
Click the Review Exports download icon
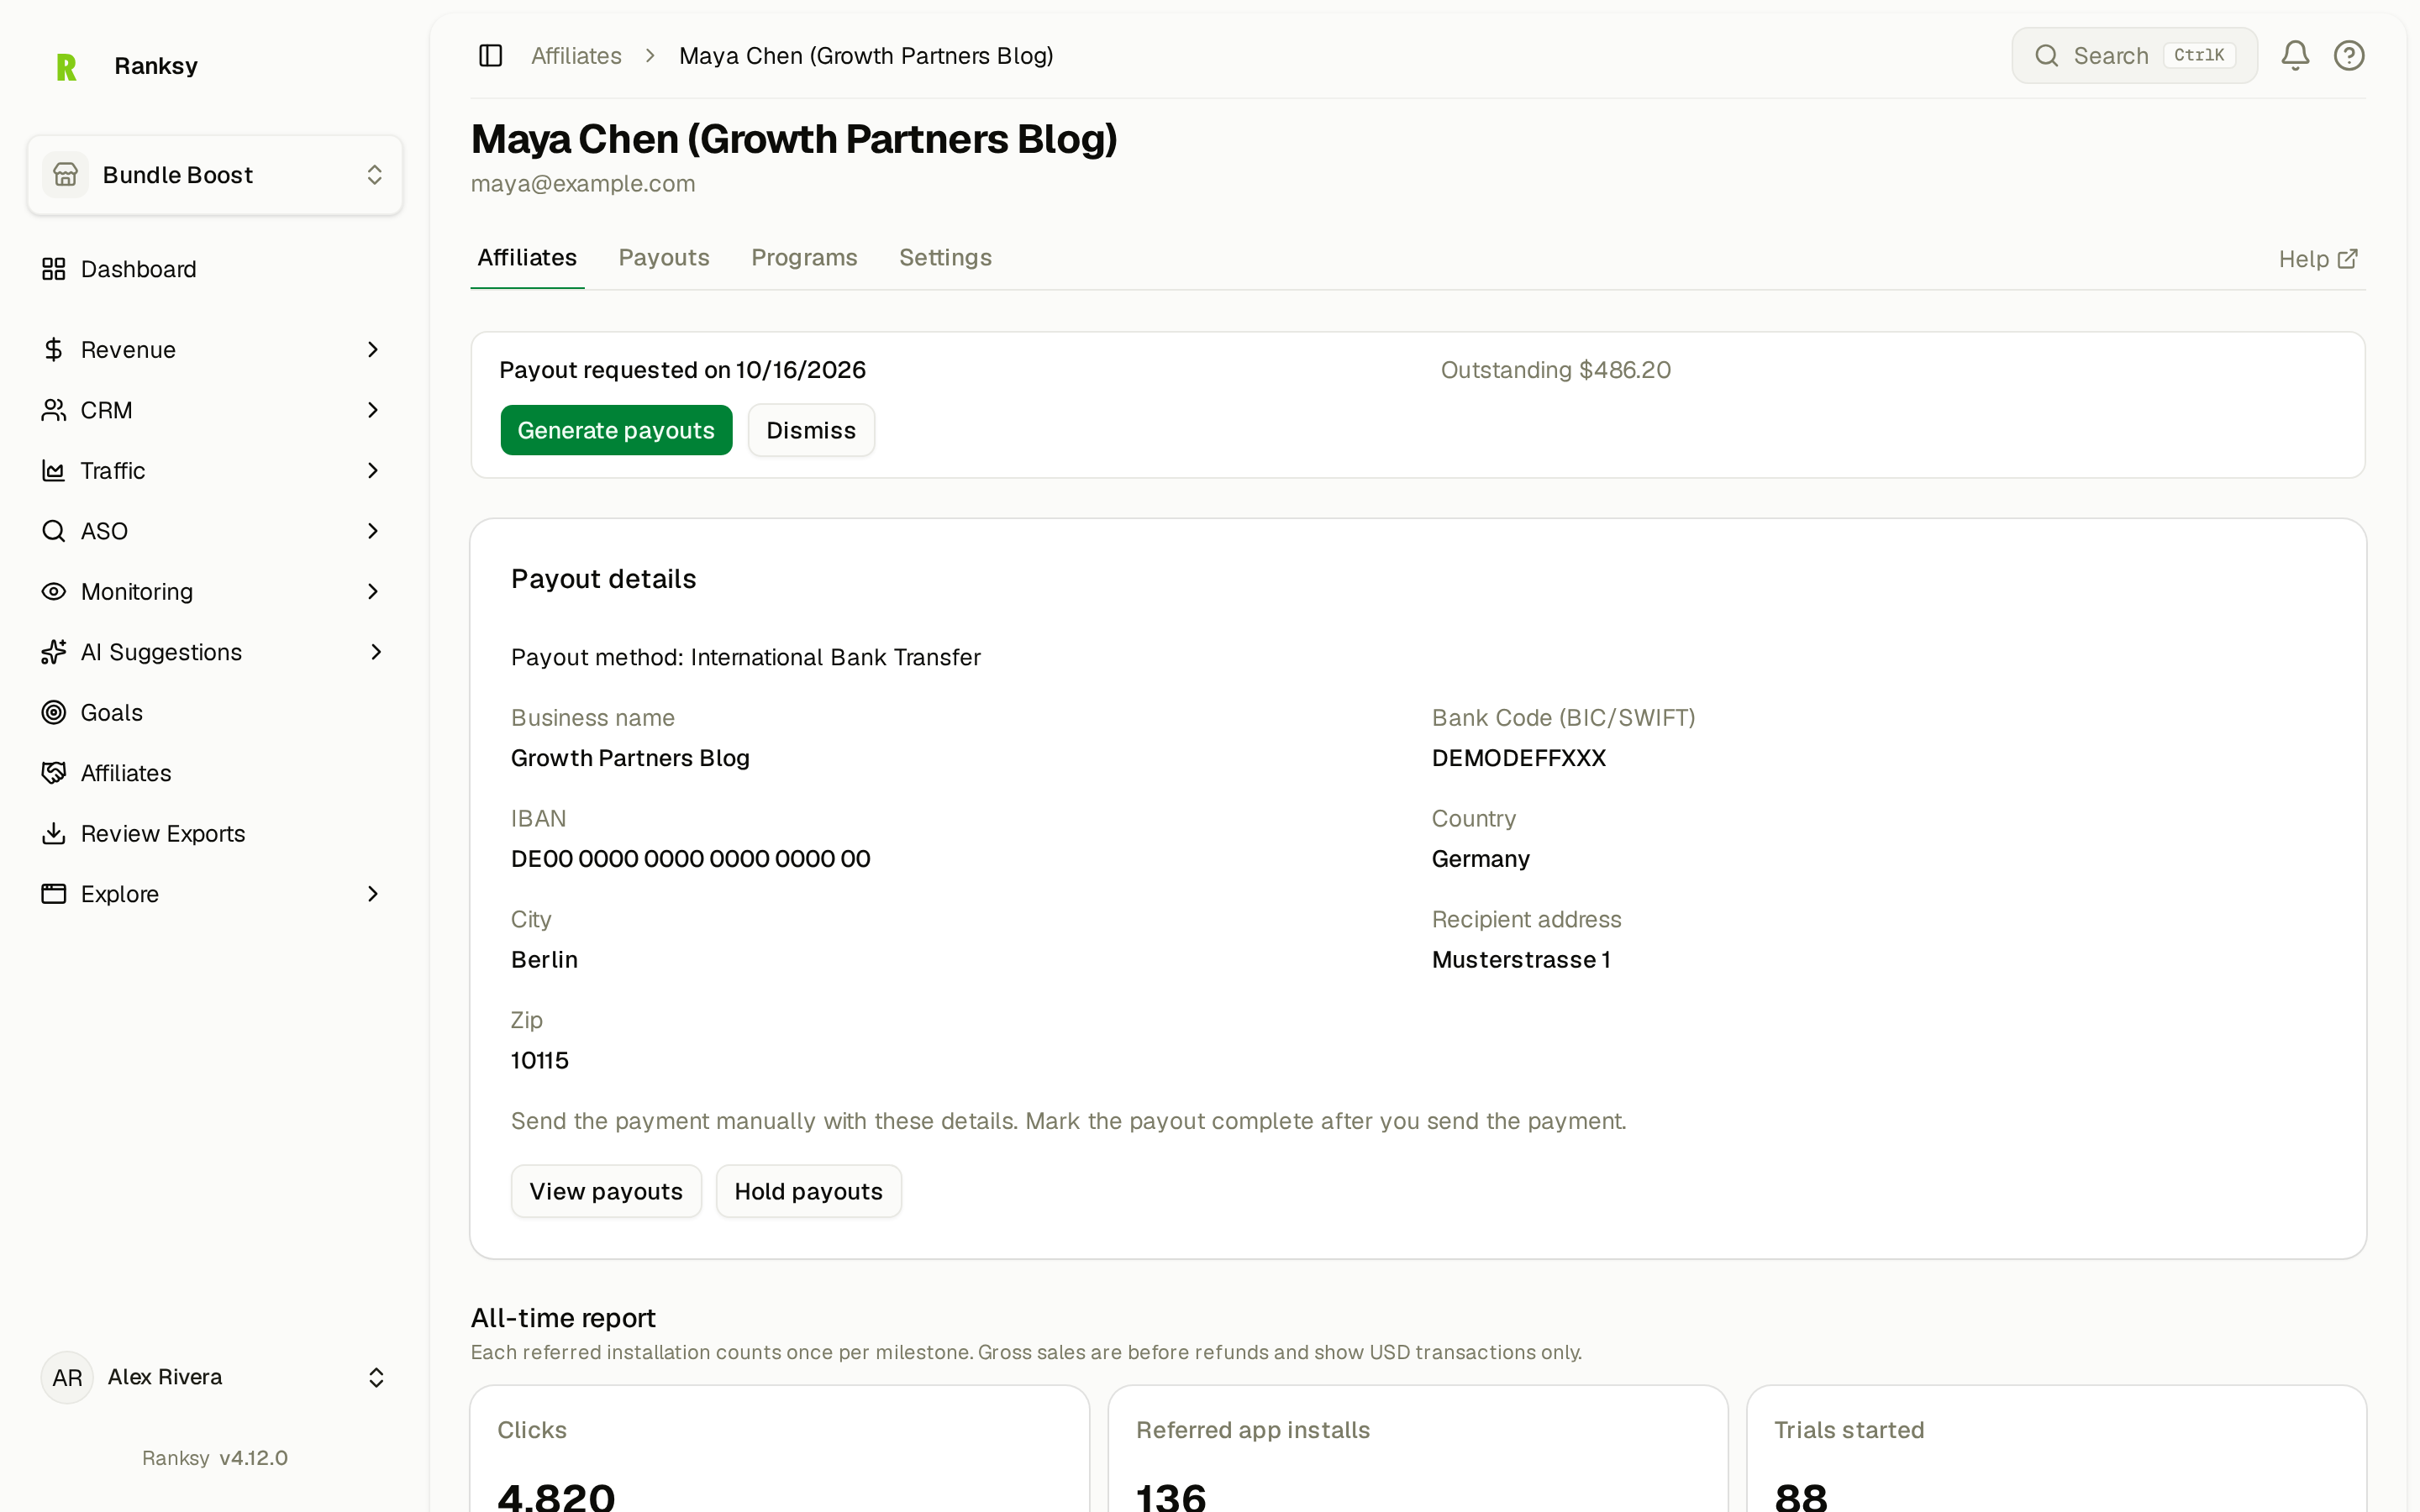(x=54, y=833)
